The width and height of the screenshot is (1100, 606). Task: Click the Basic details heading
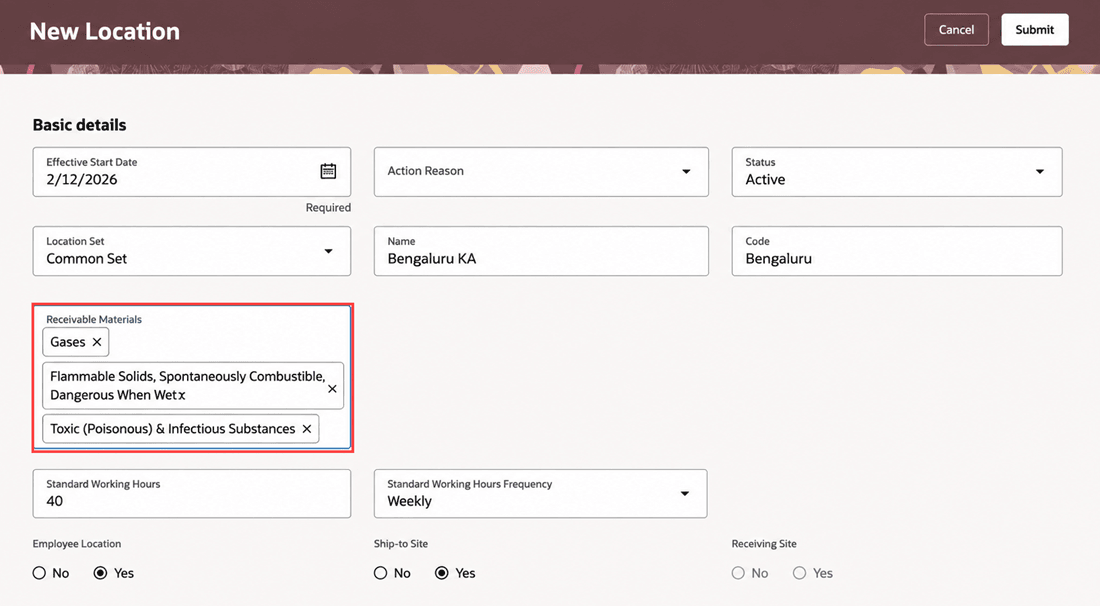click(x=79, y=125)
